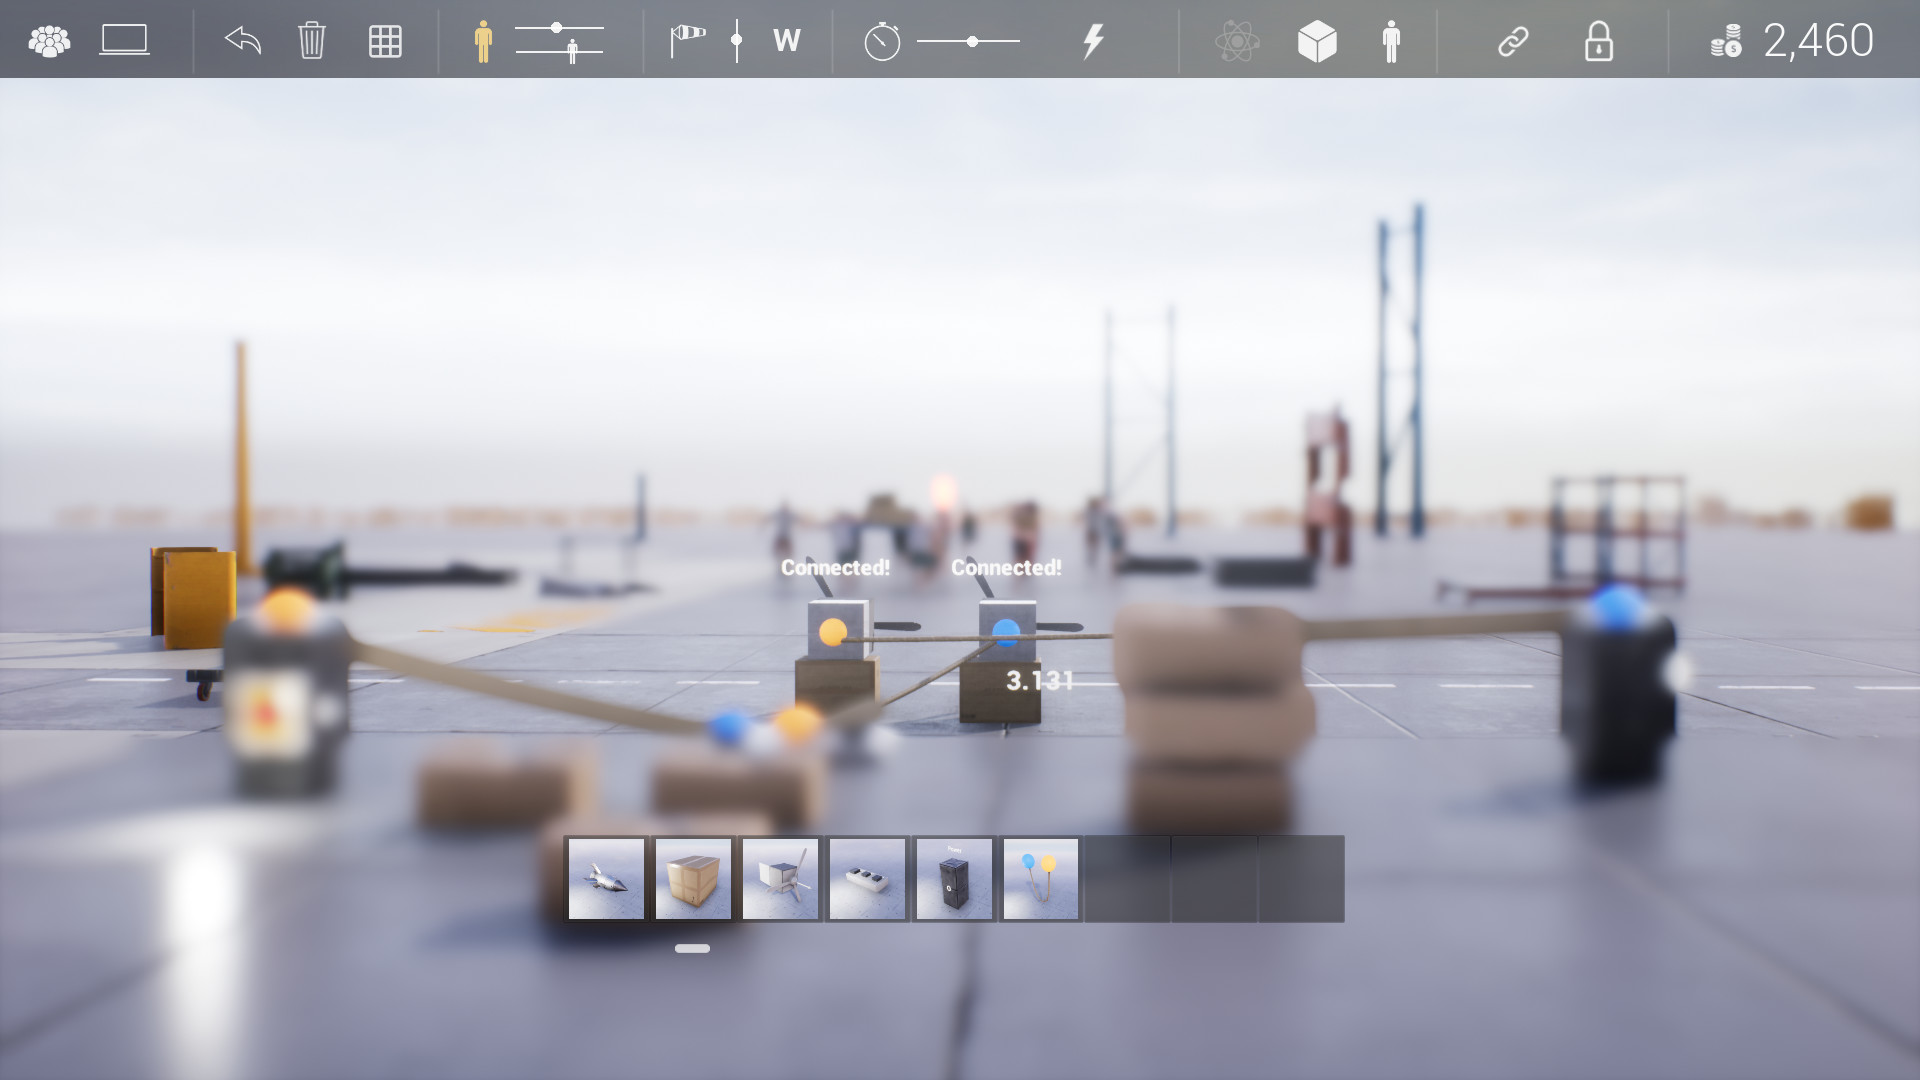Click the chain link connect tool

click(x=1513, y=42)
